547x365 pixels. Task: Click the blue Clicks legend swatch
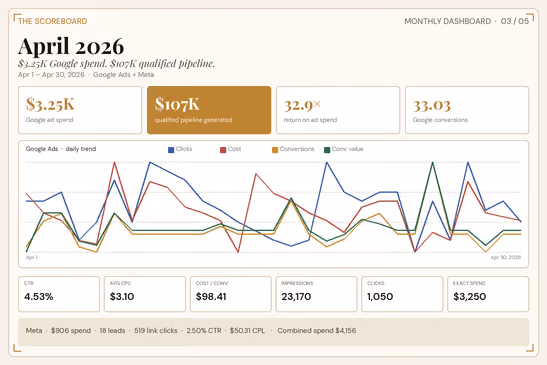[171, 150]
